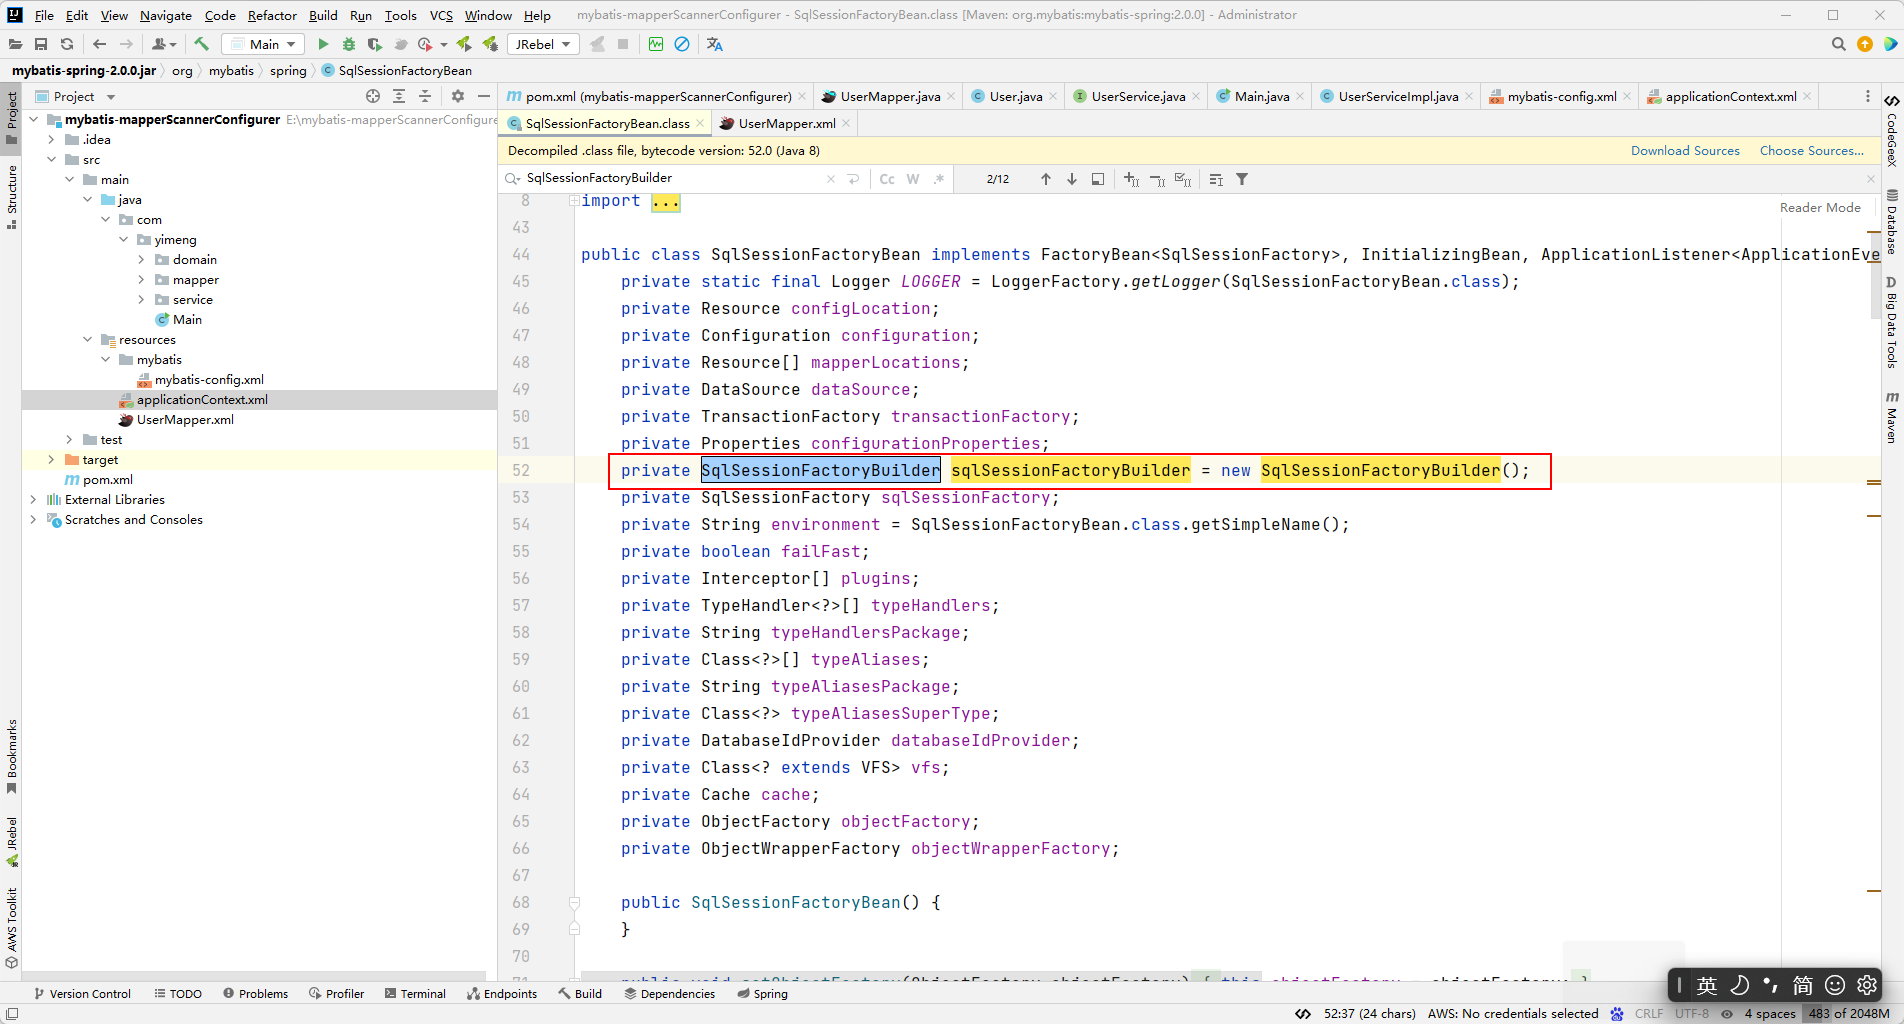The height and width of the screenshot is (1024, 1904).
Task: Hide the Project panel
Action: (x=484, y=96)
